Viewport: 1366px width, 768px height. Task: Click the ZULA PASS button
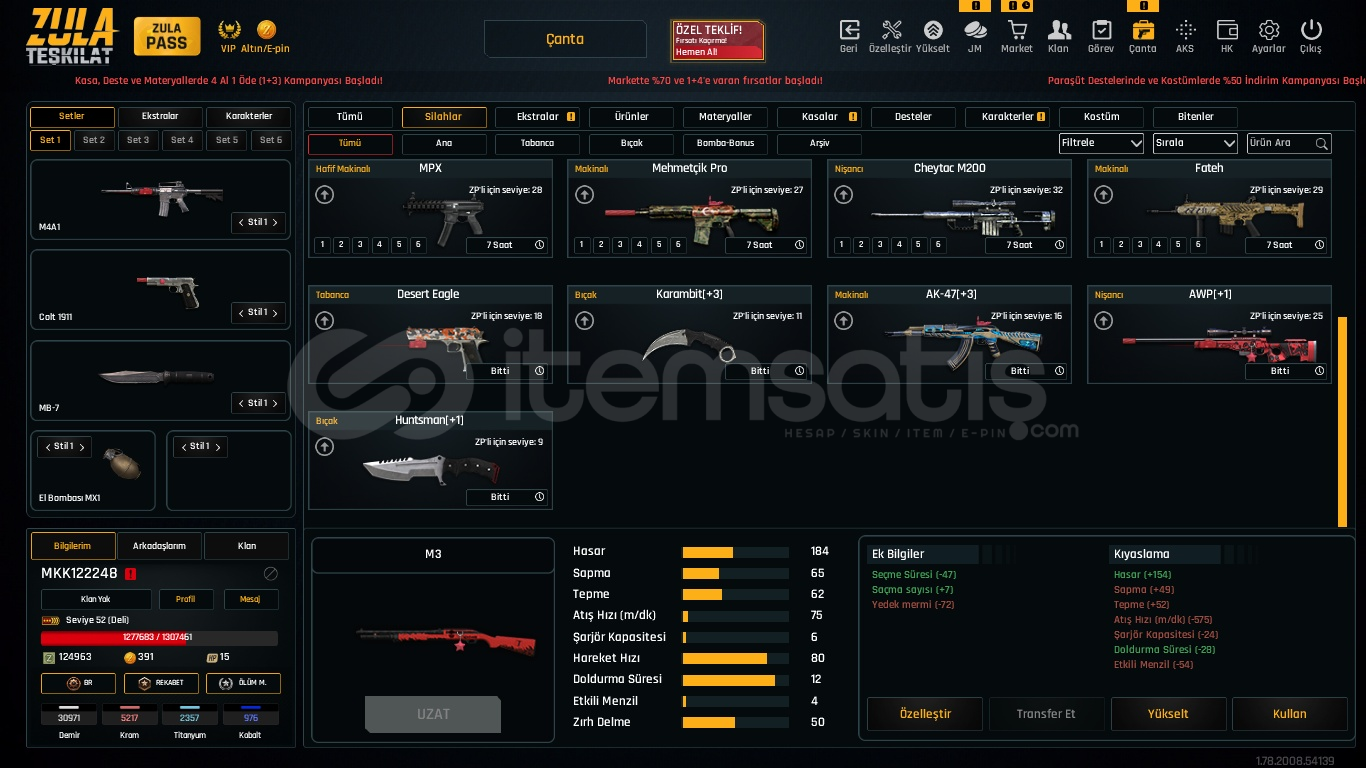[167, 37]
